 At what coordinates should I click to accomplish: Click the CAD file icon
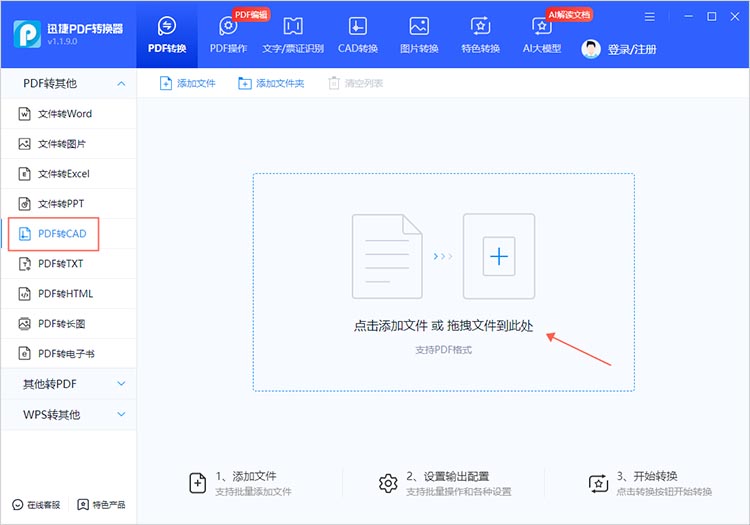[24, 234]
